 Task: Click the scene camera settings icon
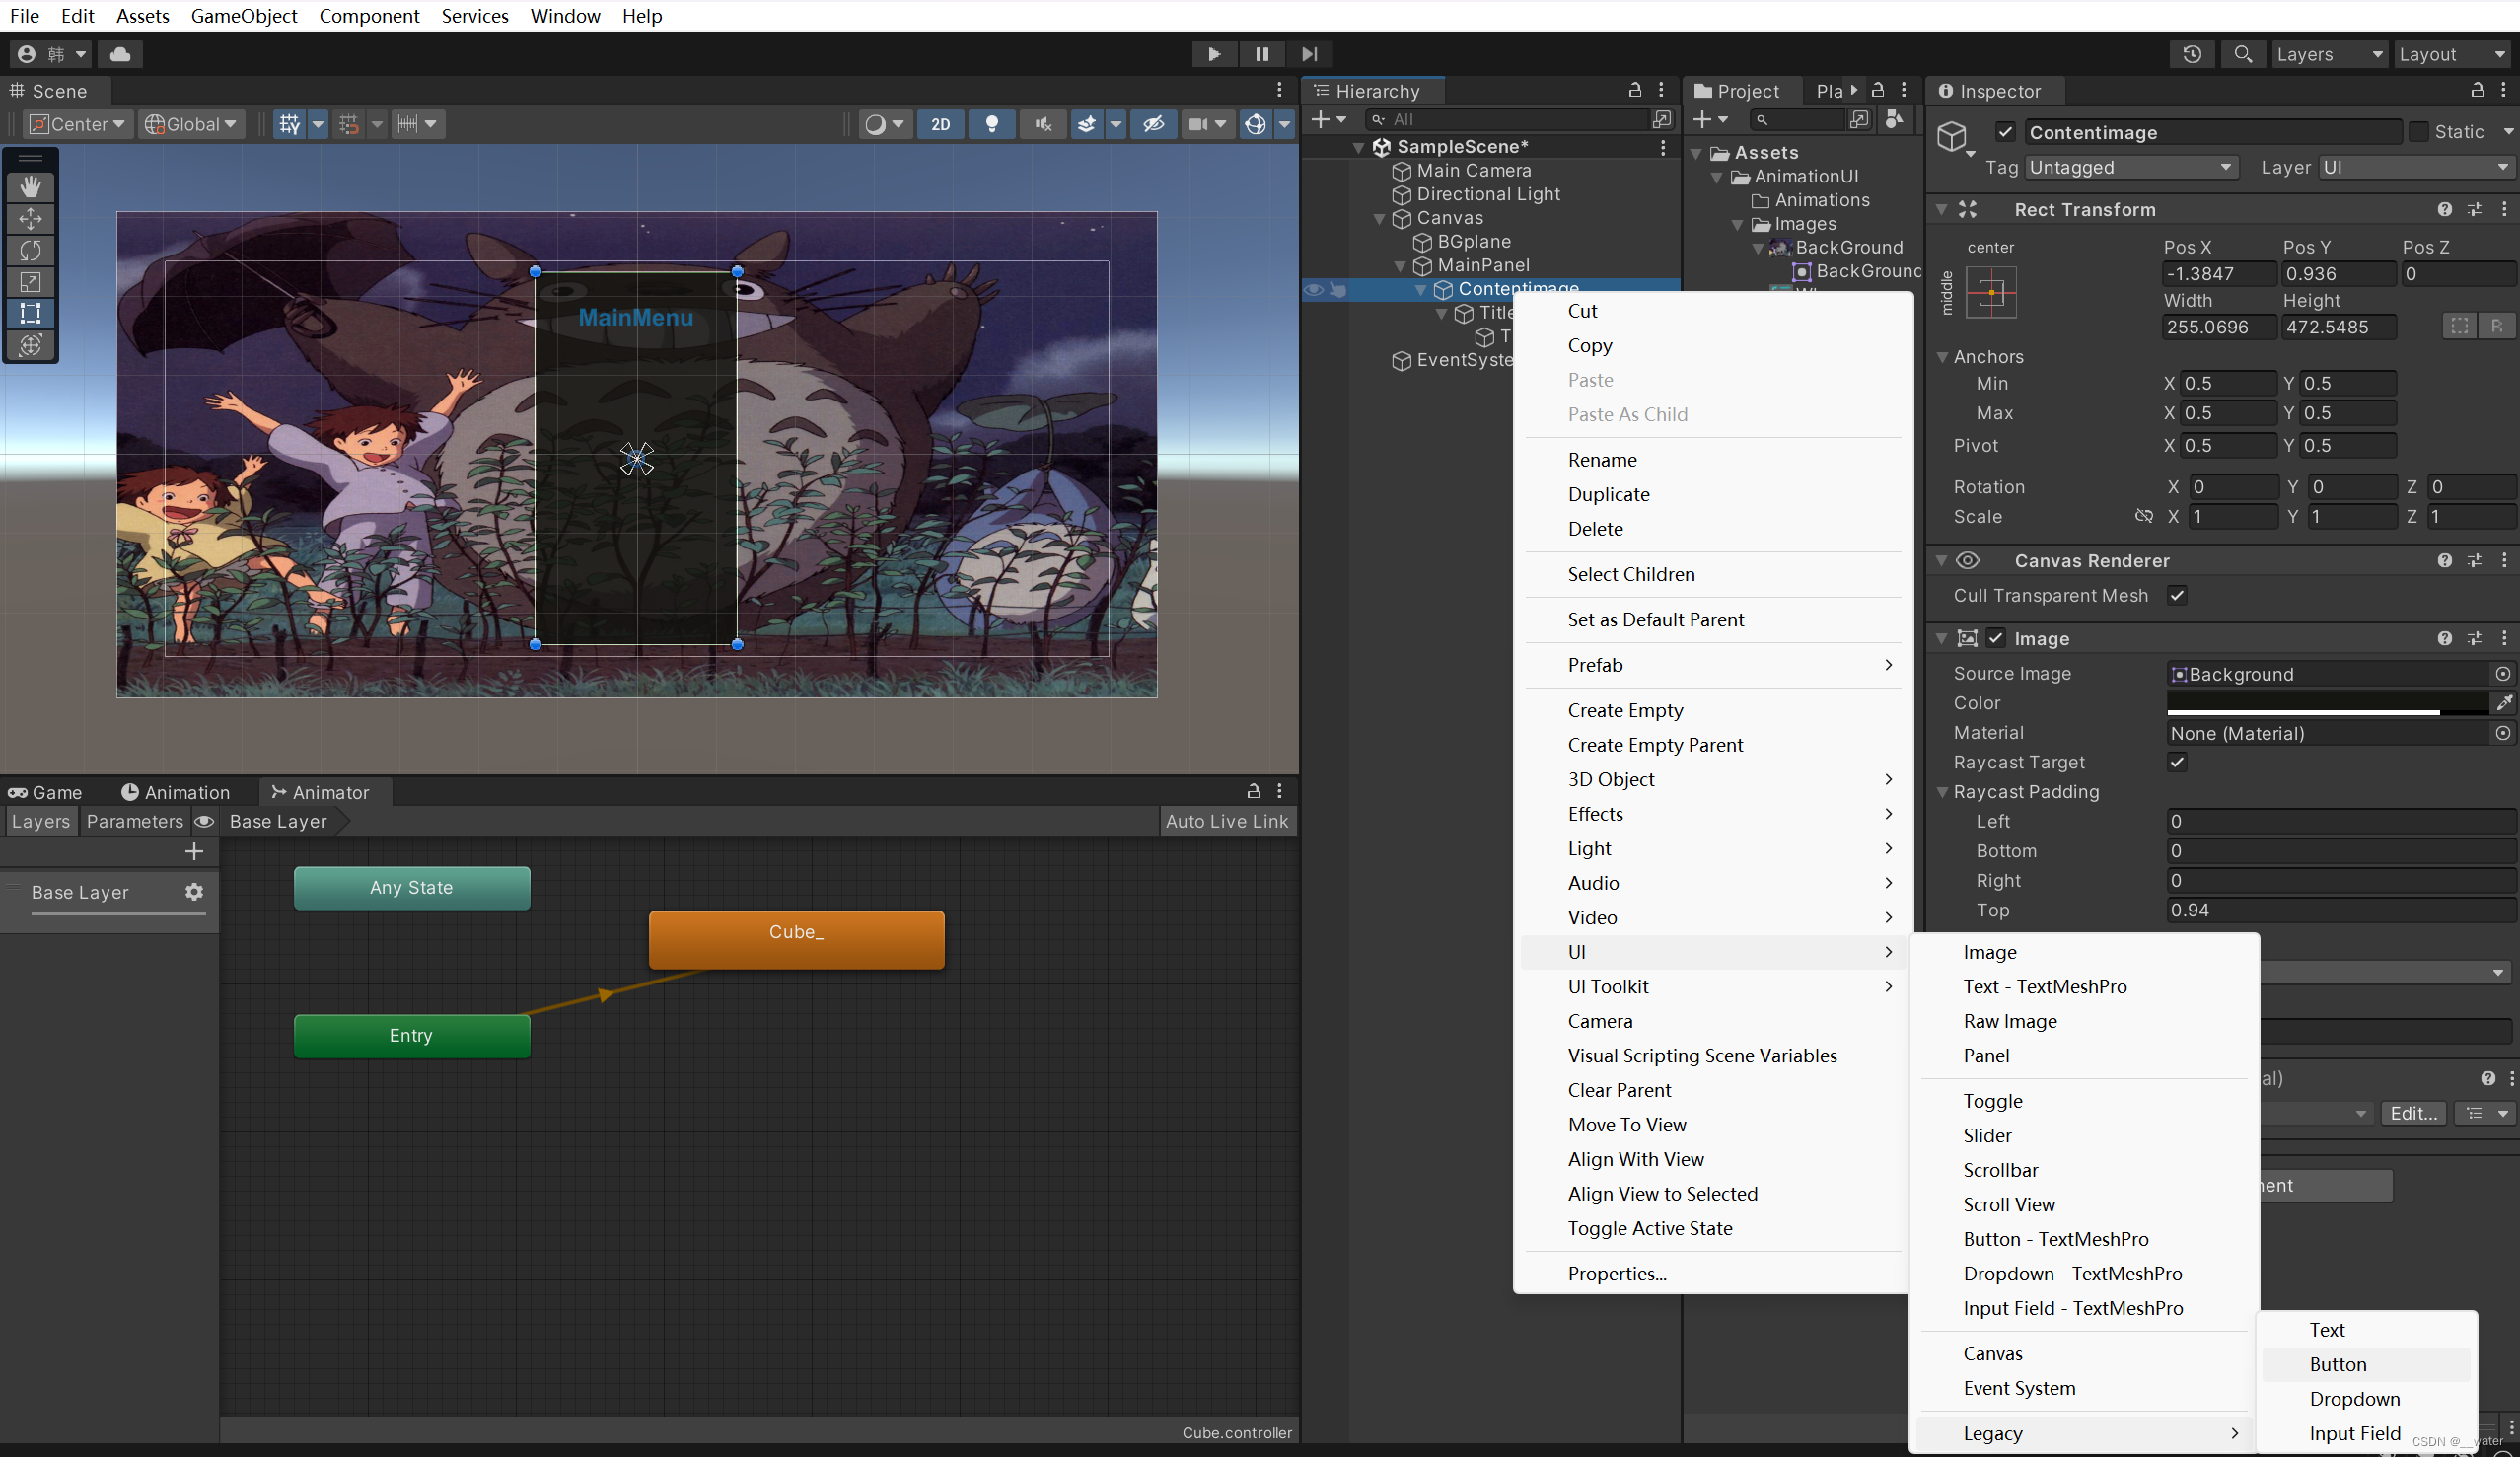(x=1198, y=124)
